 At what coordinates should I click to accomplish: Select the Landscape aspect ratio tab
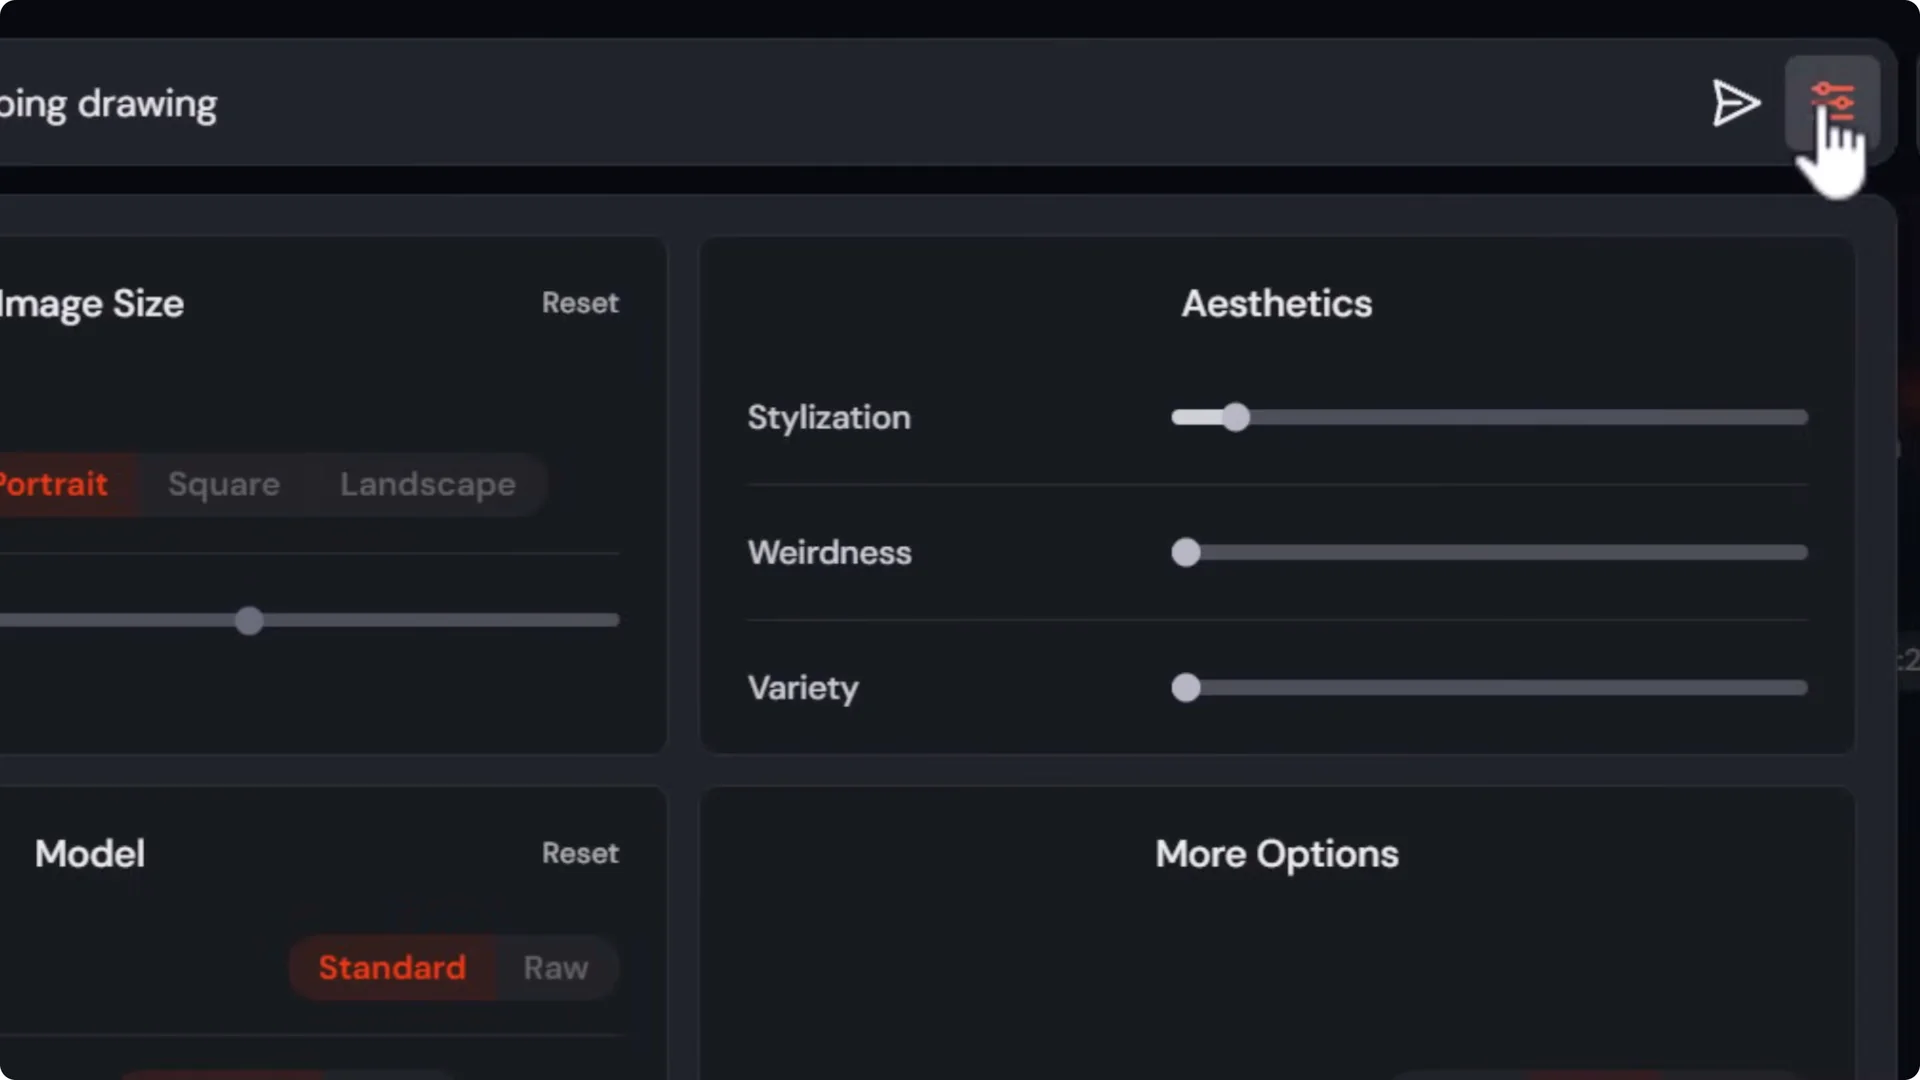(x=427, y=484)
